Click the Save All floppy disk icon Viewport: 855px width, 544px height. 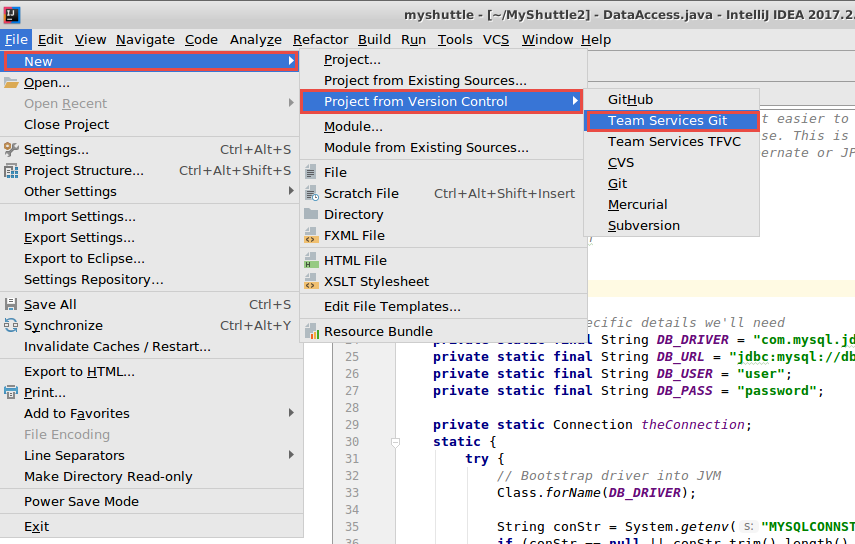[x=11, y=304]
